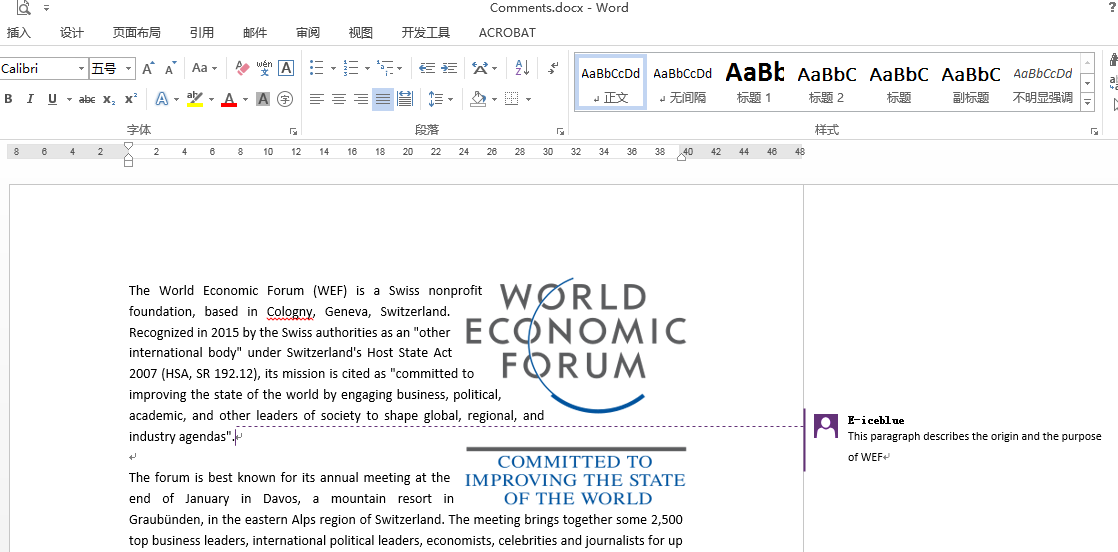This screenshot has height=552, width=1118.
Task: Toggle character border
Action: pyautogui.click(x=286, y=68)
